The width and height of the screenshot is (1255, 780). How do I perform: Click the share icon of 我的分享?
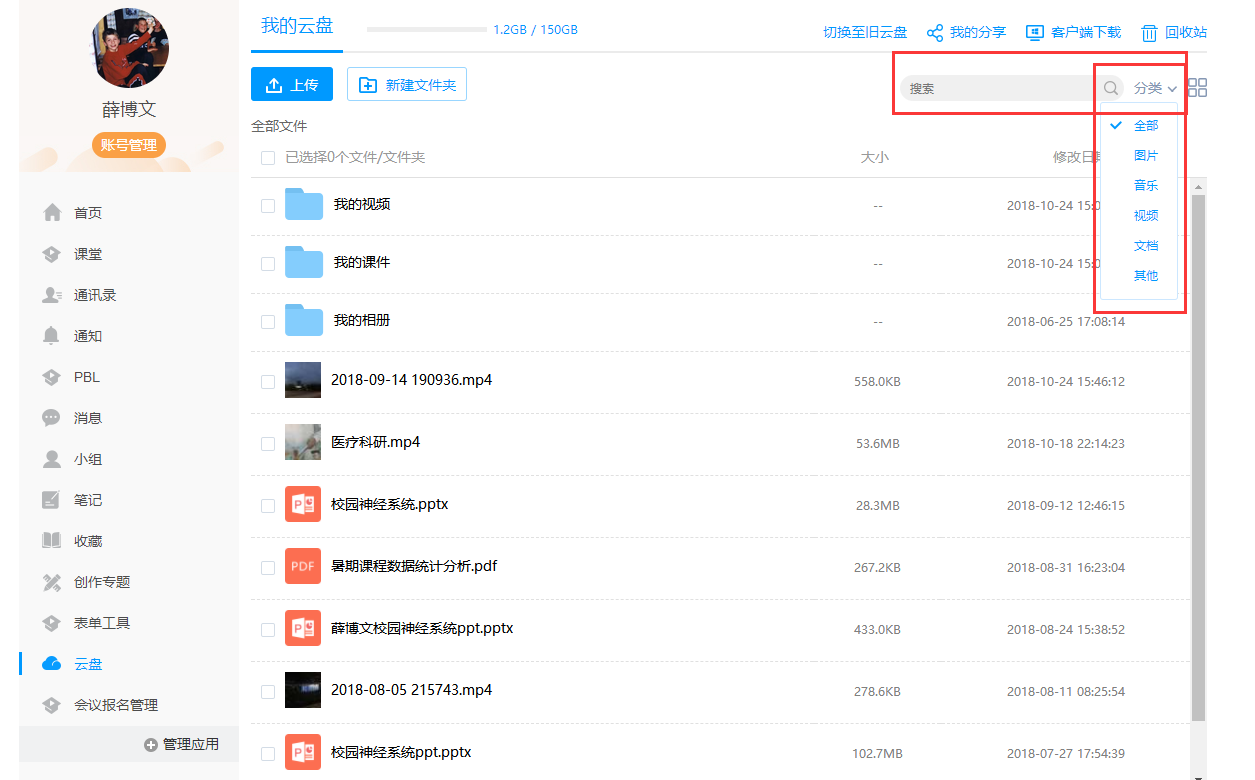tap(935, 32)
